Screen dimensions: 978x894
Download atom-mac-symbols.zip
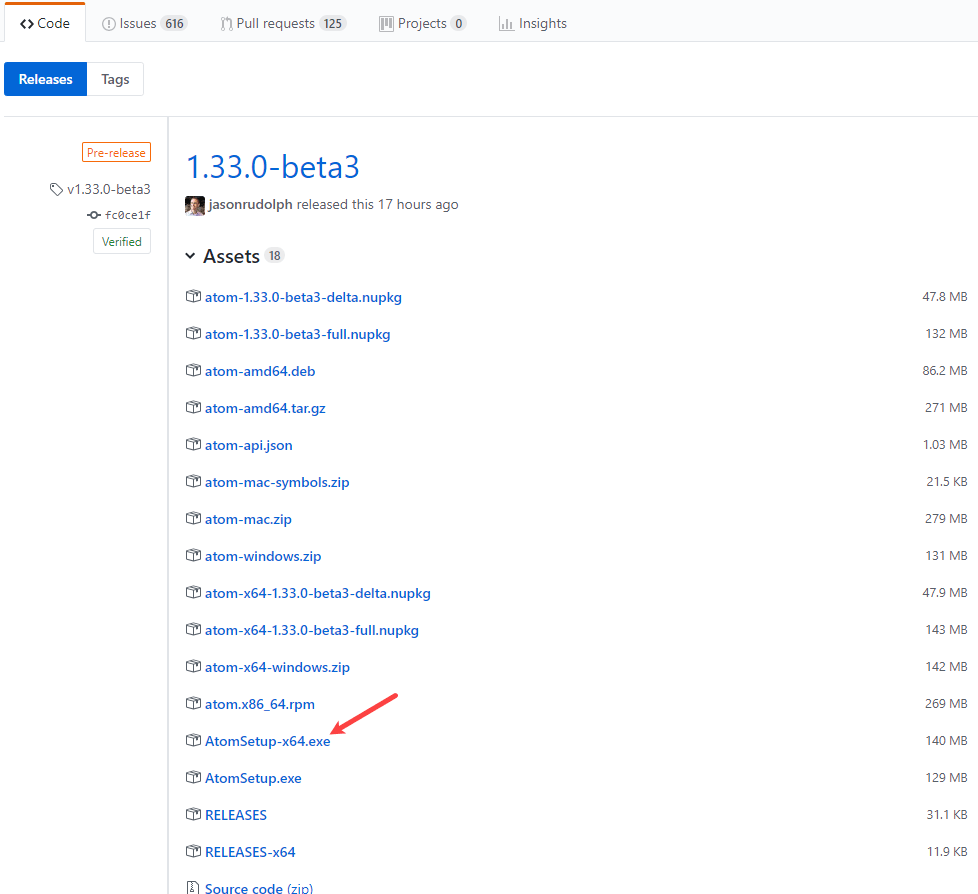coord(277,482)
